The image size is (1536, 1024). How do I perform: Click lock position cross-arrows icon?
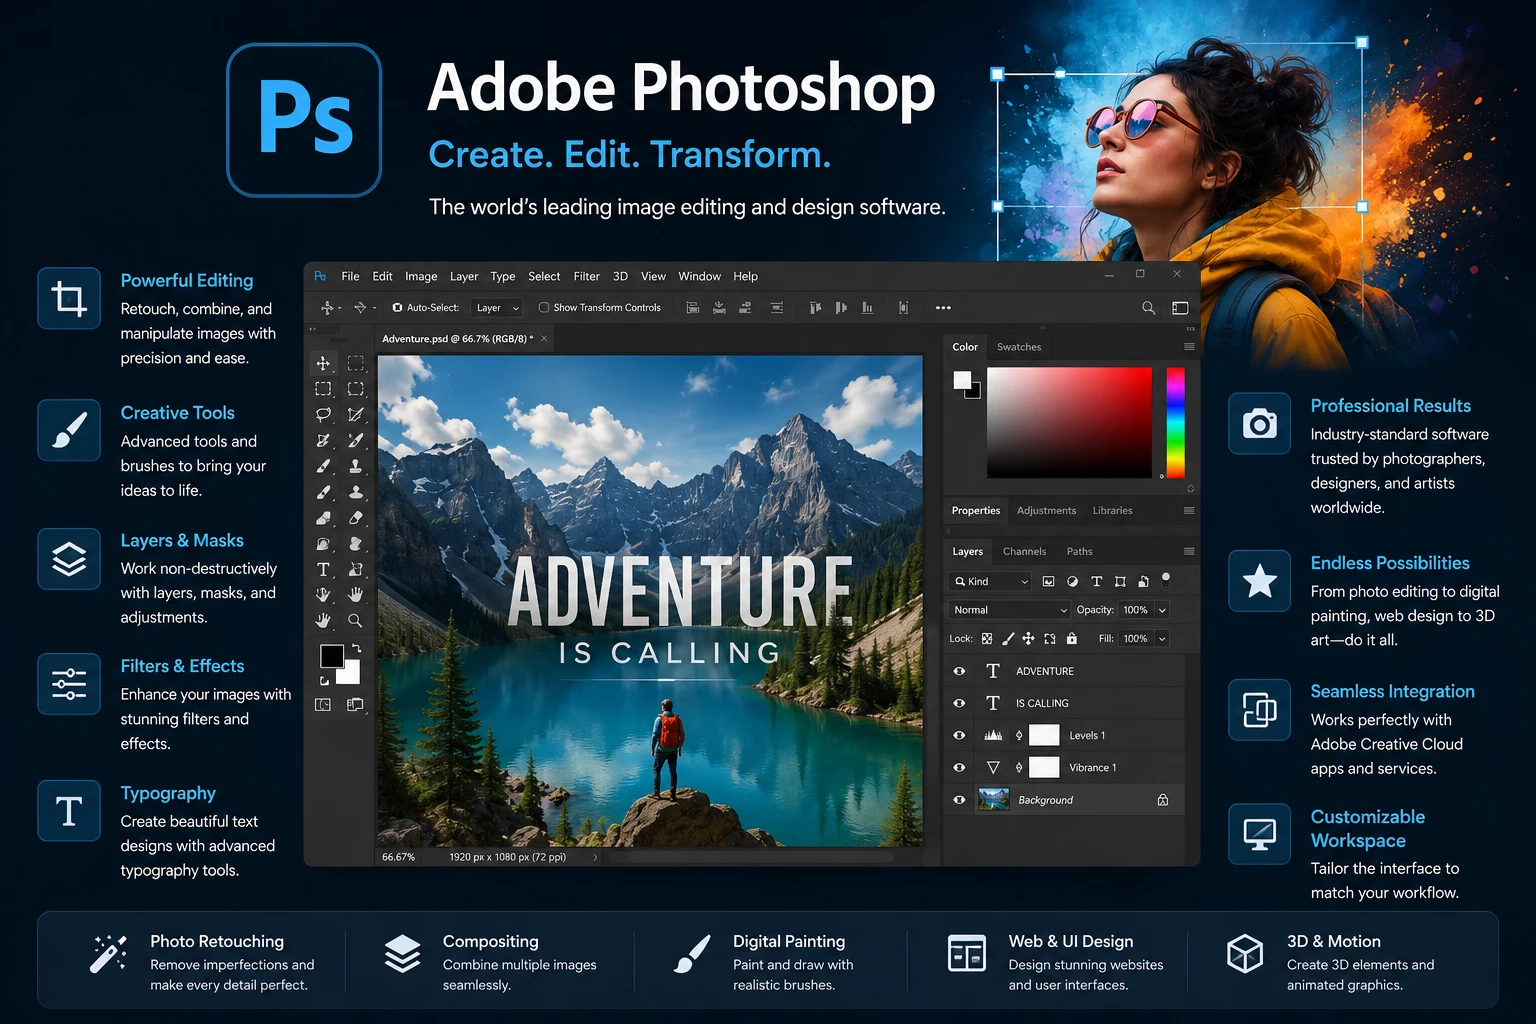pos(1028,638)
